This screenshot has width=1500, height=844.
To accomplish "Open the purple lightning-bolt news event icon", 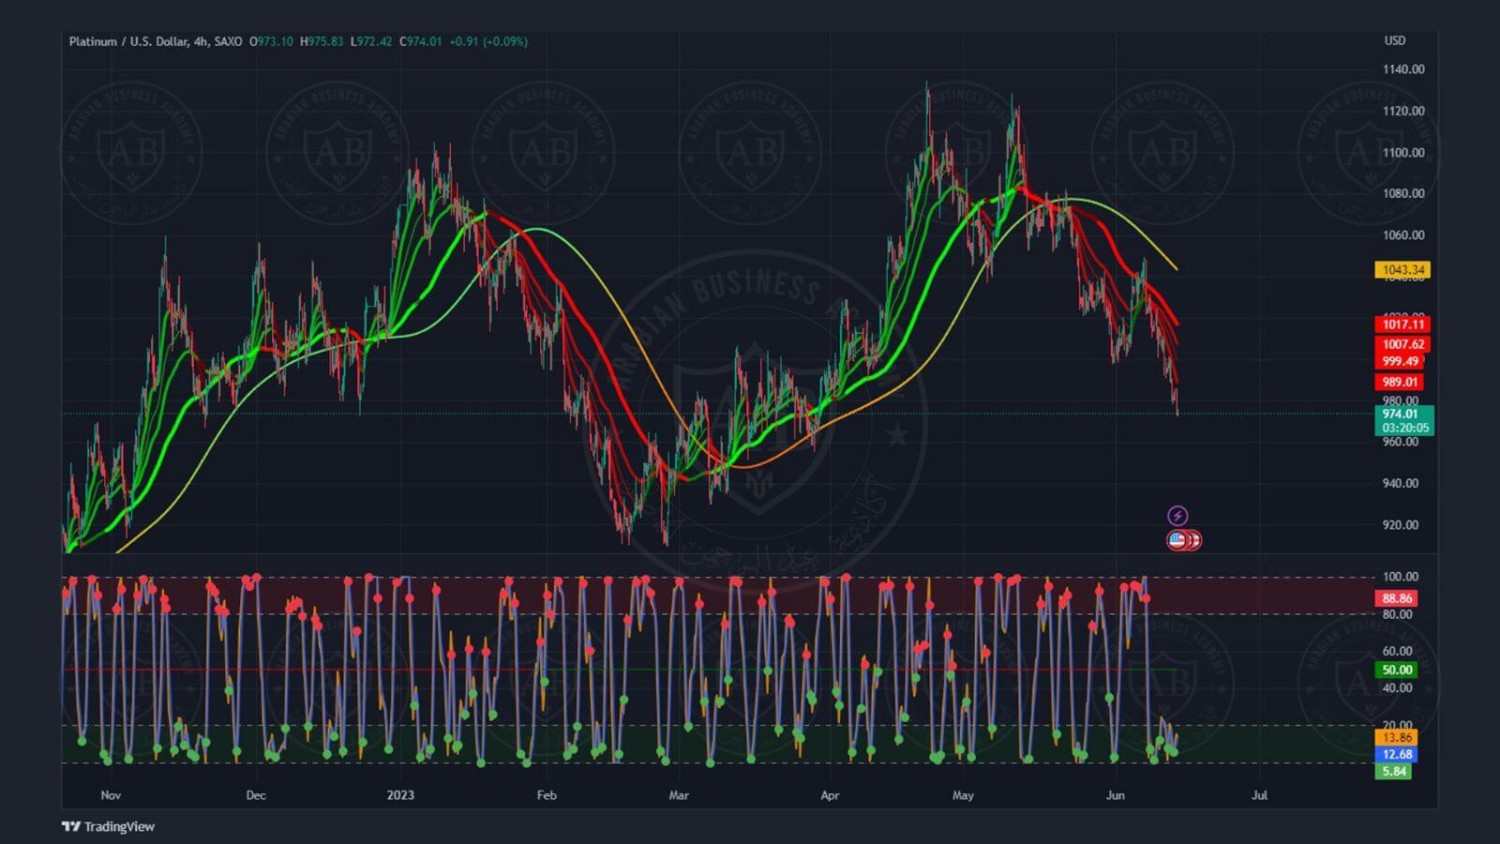I will [1178, 515].
